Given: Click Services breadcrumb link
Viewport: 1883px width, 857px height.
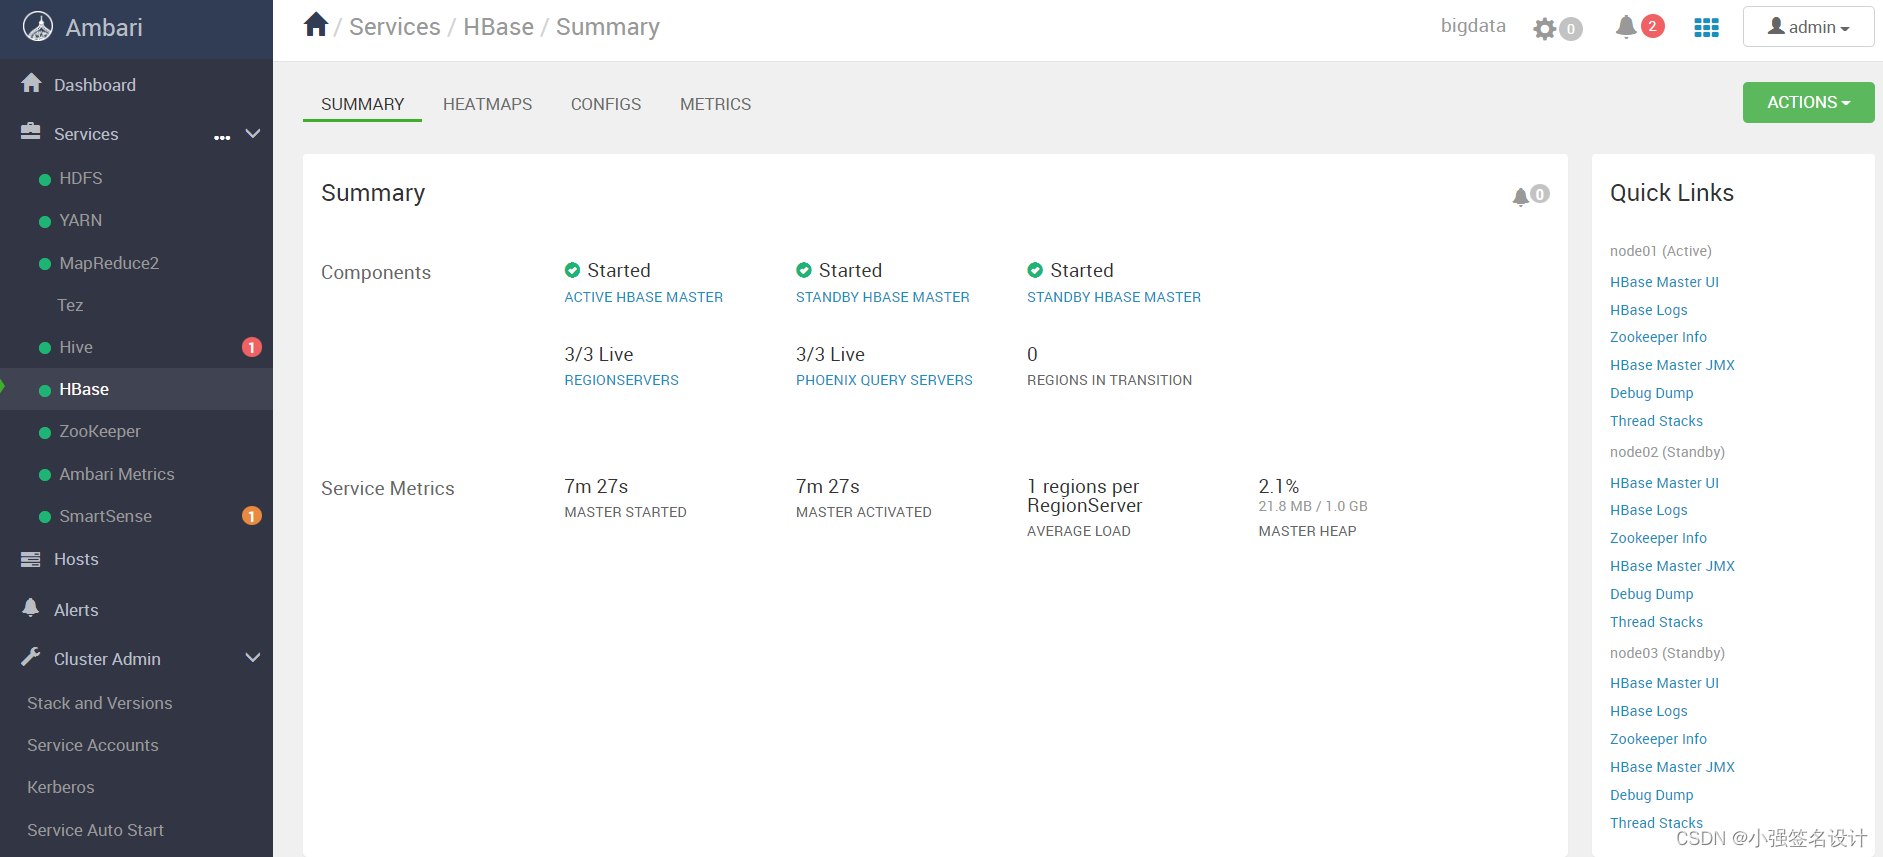Looking at the screenshot, I should (394, 27).
